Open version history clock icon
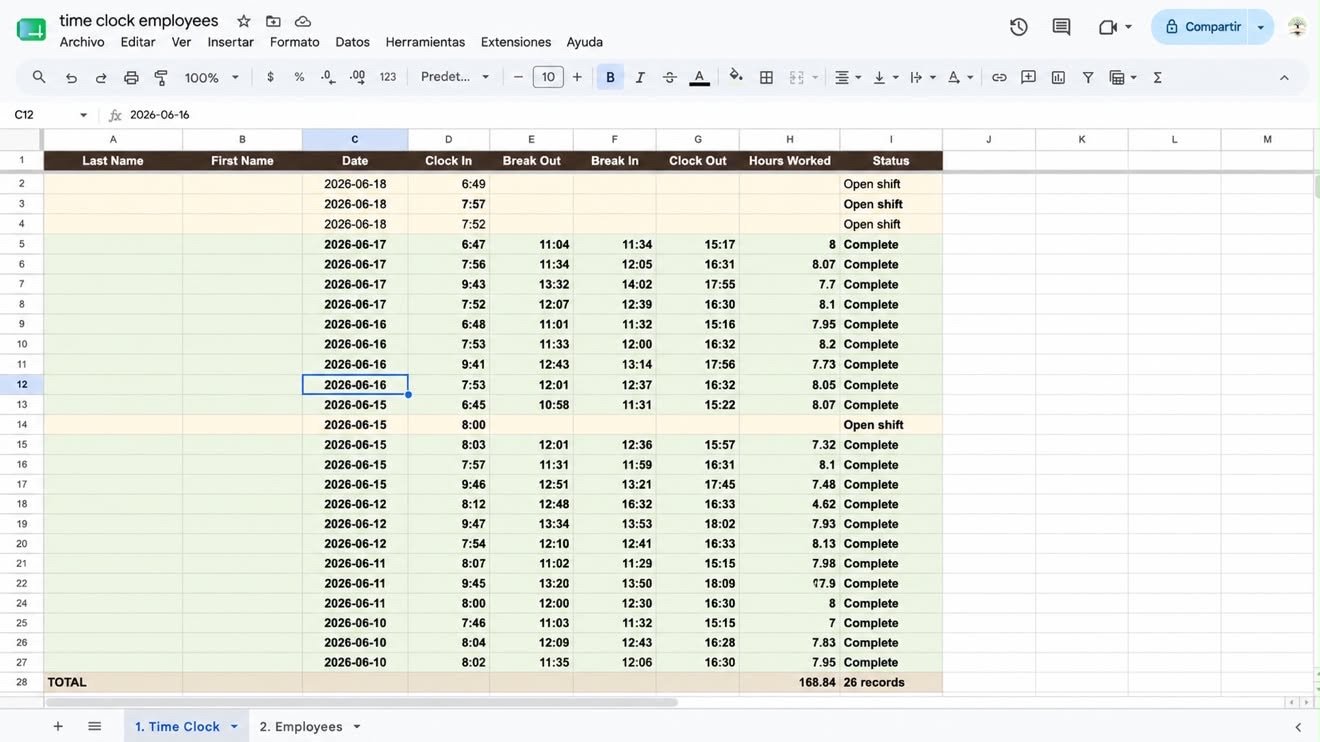The image size is (1320, 742). [1019, 27]
